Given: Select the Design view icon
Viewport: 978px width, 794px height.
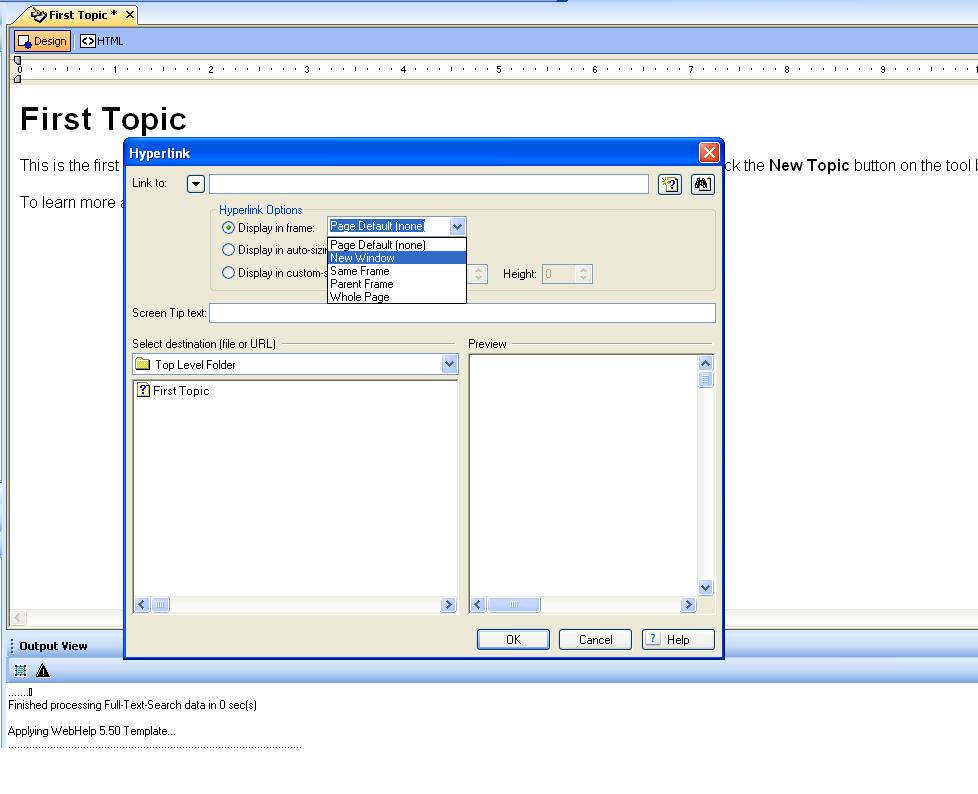Looking at the screenshot, I should [x=25, y=41].
